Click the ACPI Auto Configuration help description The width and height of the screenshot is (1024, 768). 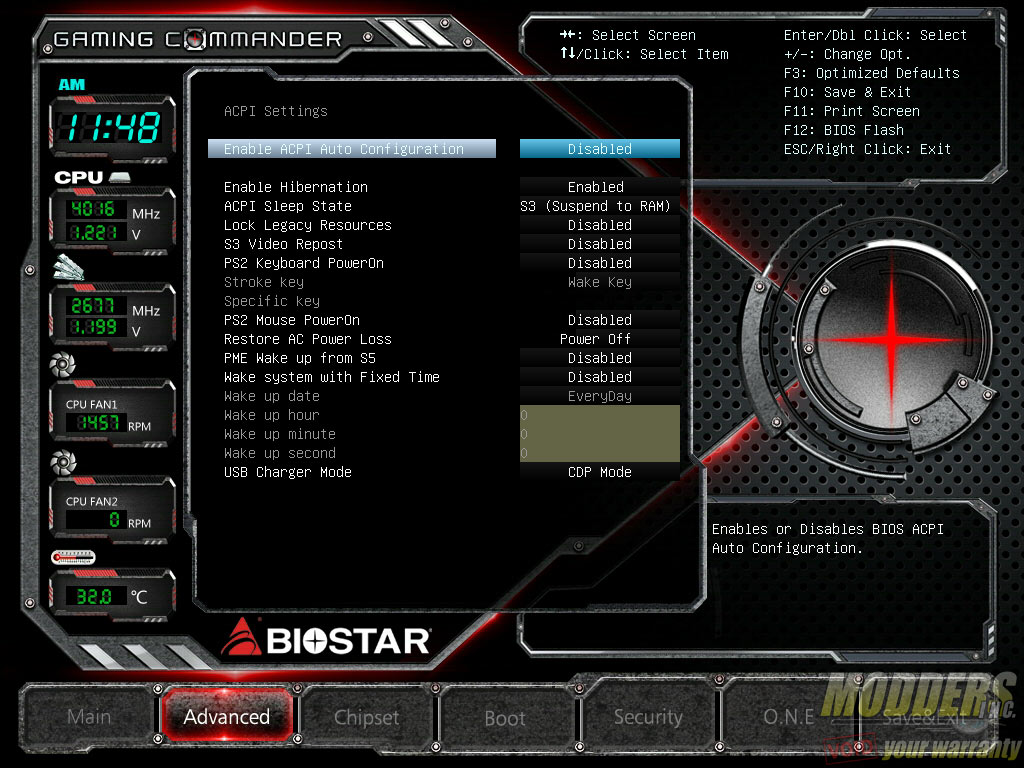[827, 538]
